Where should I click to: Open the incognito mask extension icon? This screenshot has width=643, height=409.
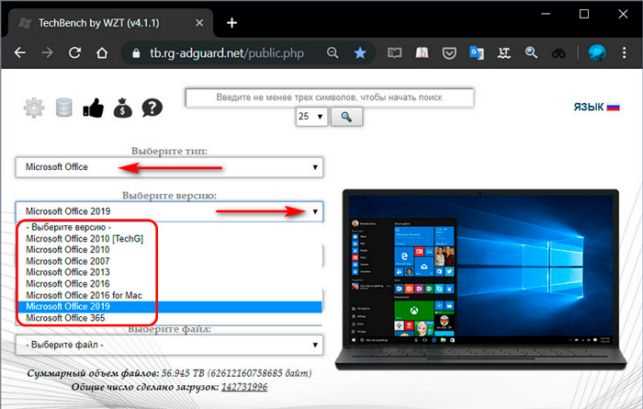point(559,53)
